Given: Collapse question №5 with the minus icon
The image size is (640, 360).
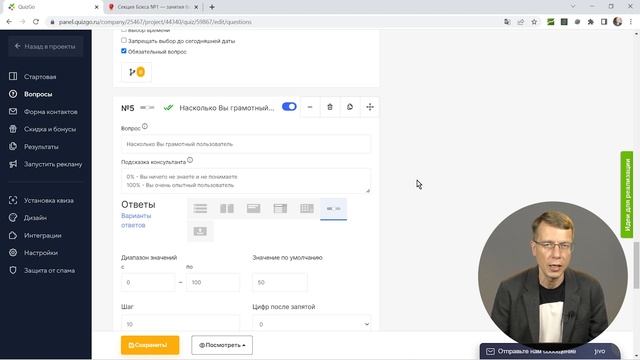Looking at the screenshot, I should (x=310, y=107).
